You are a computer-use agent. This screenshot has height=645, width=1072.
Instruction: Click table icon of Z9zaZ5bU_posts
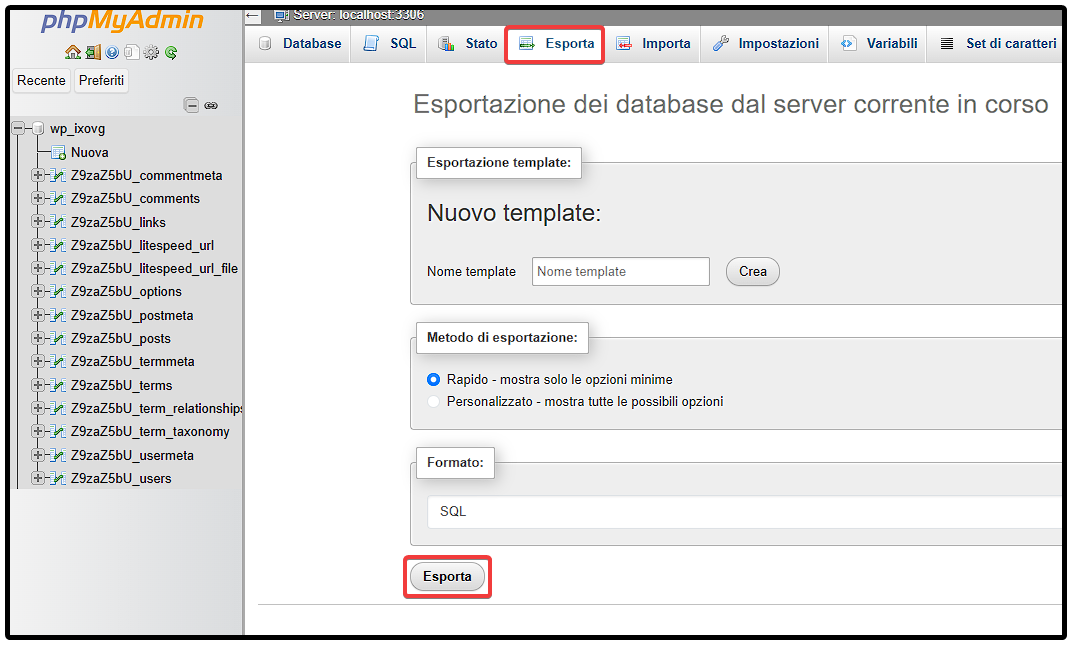59,339
